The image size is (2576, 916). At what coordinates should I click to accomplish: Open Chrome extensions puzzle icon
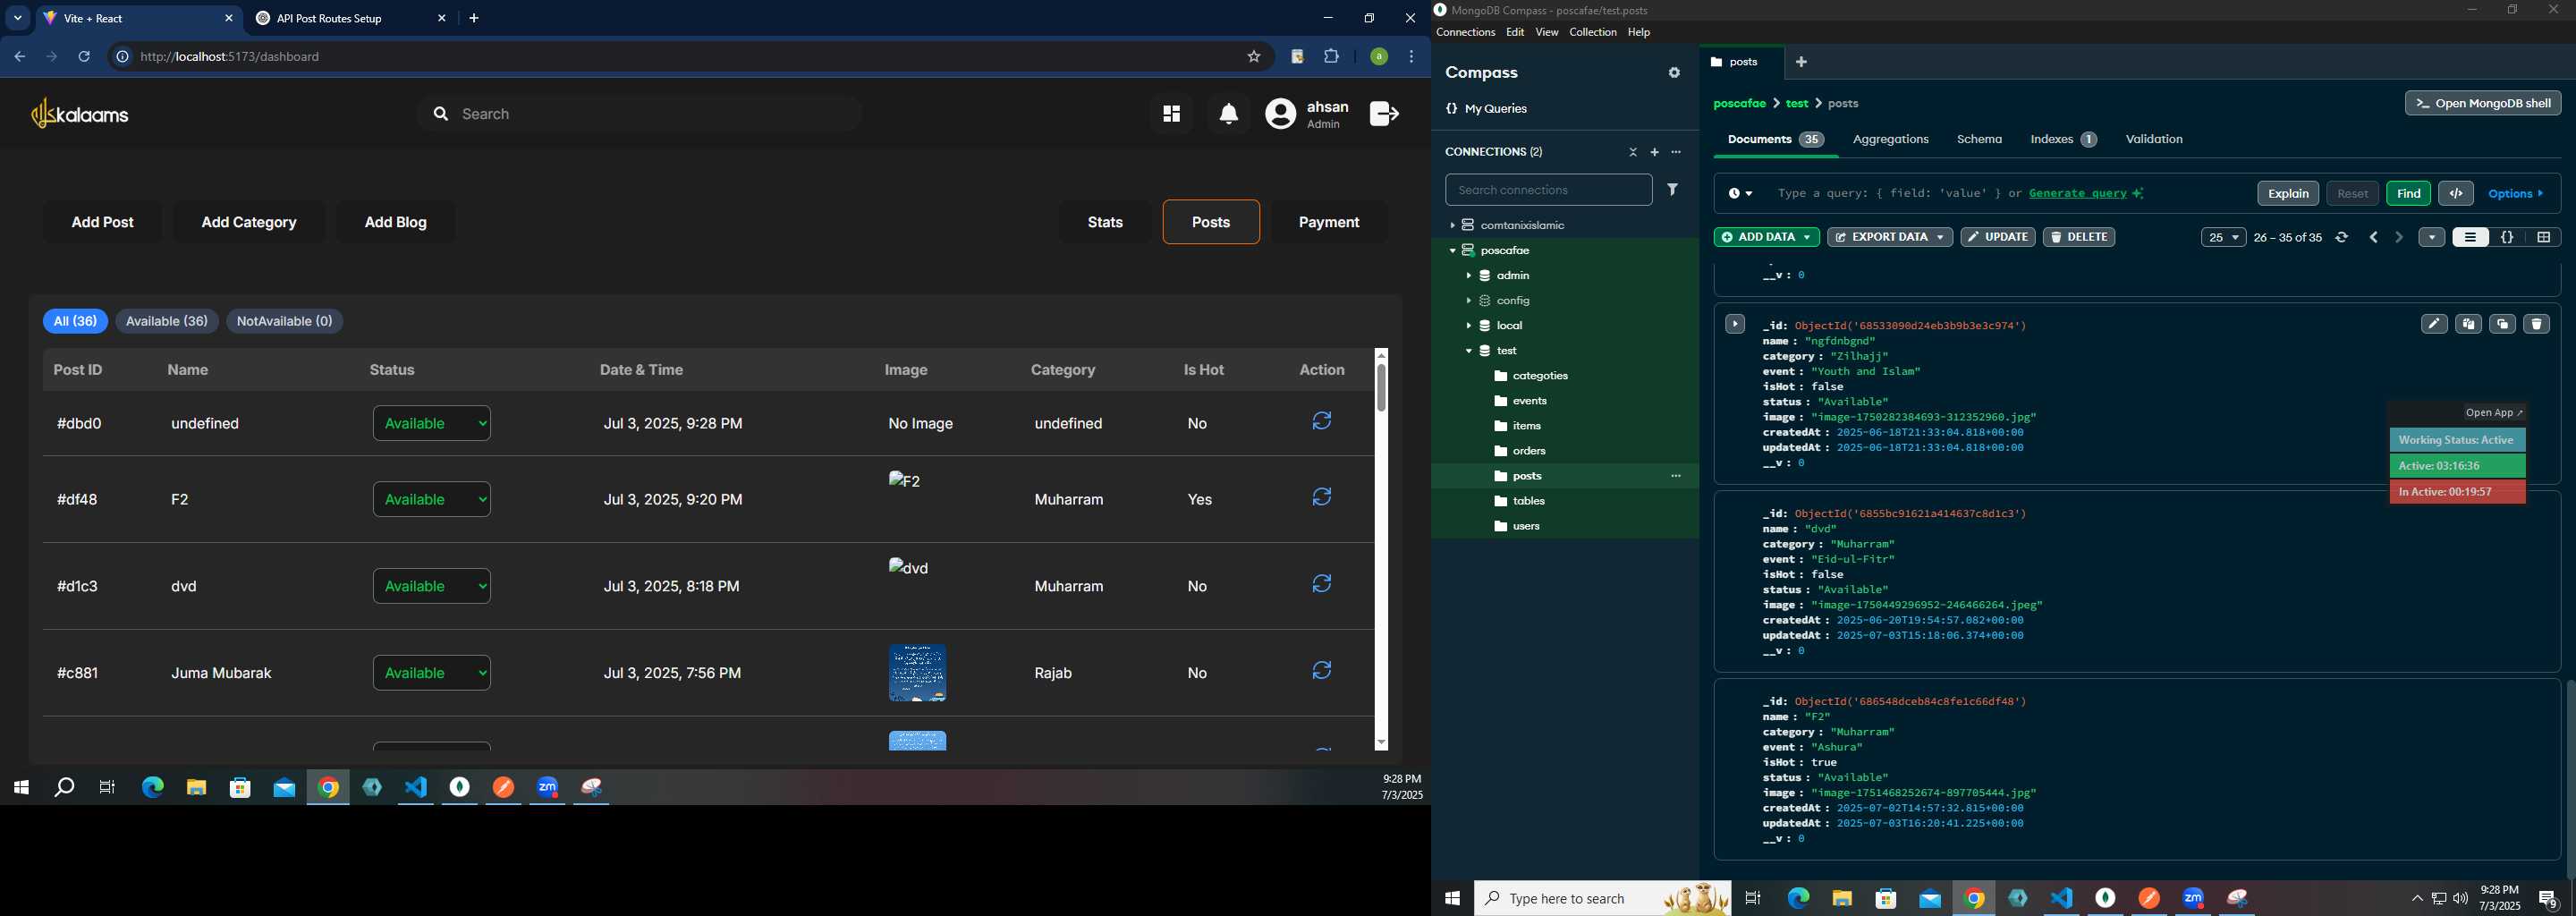tap(1332, 57)
